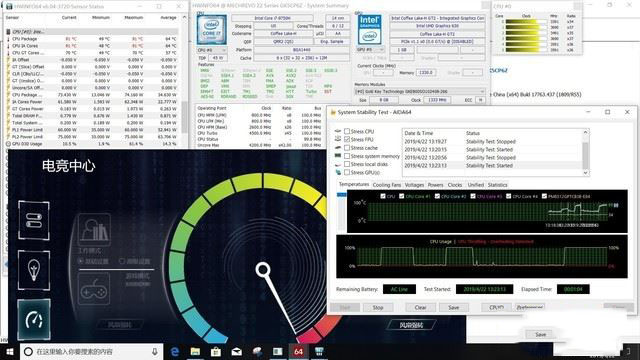Open the light bulb lighting icon in gaming center
Screen dimensions: 640x360
pos(34,270)
